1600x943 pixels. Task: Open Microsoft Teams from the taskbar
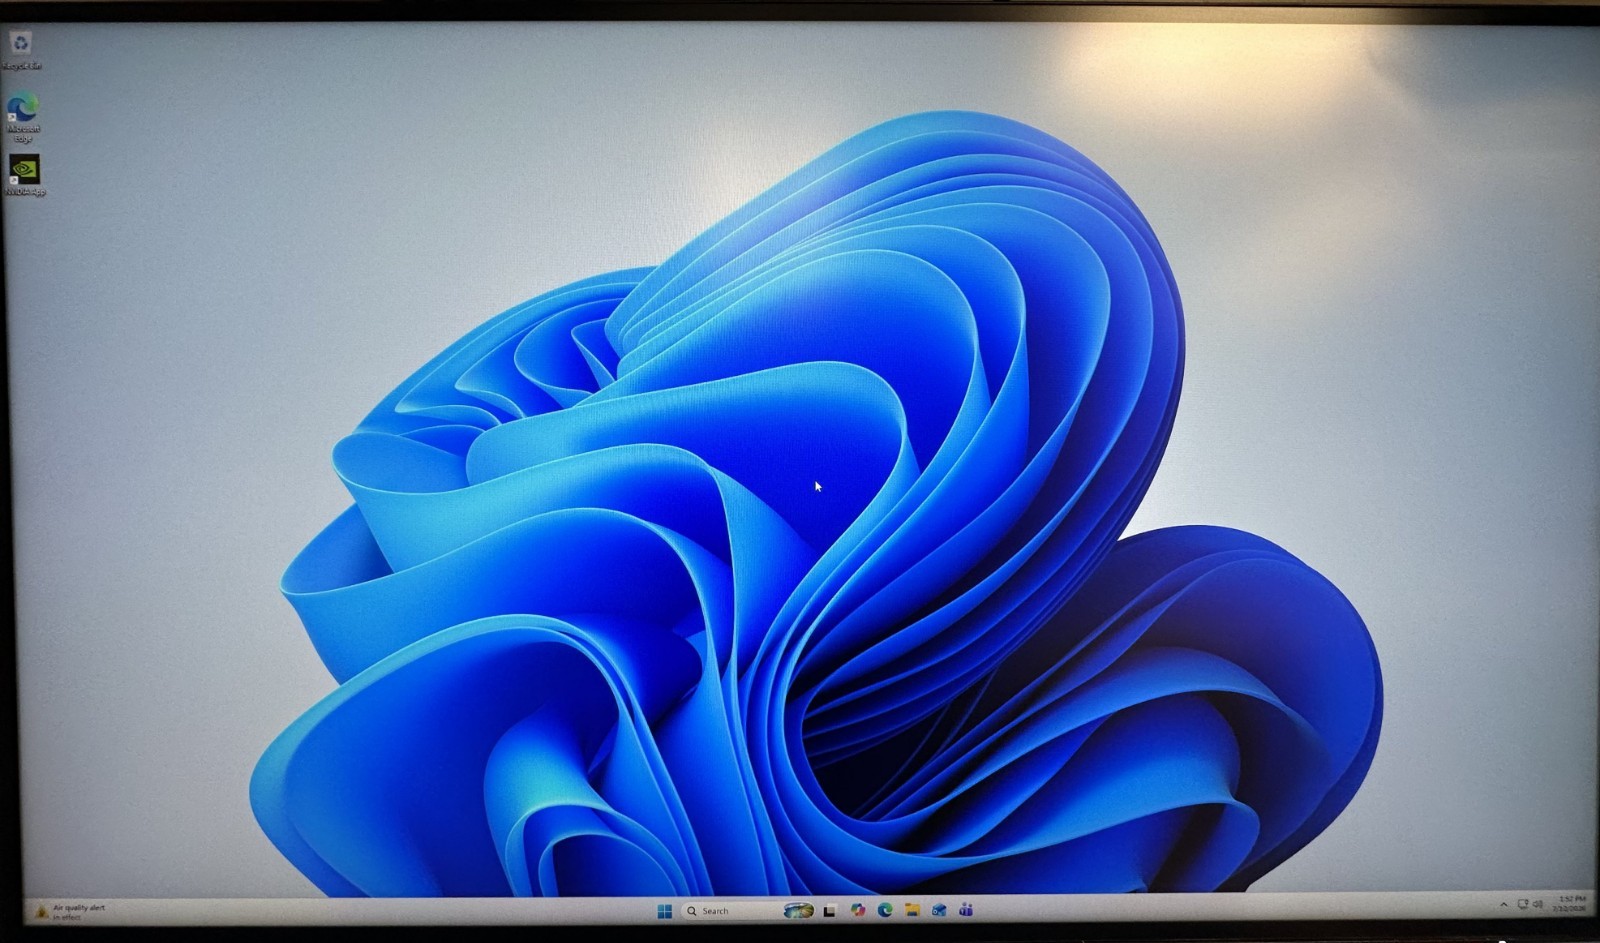[966, 910]
